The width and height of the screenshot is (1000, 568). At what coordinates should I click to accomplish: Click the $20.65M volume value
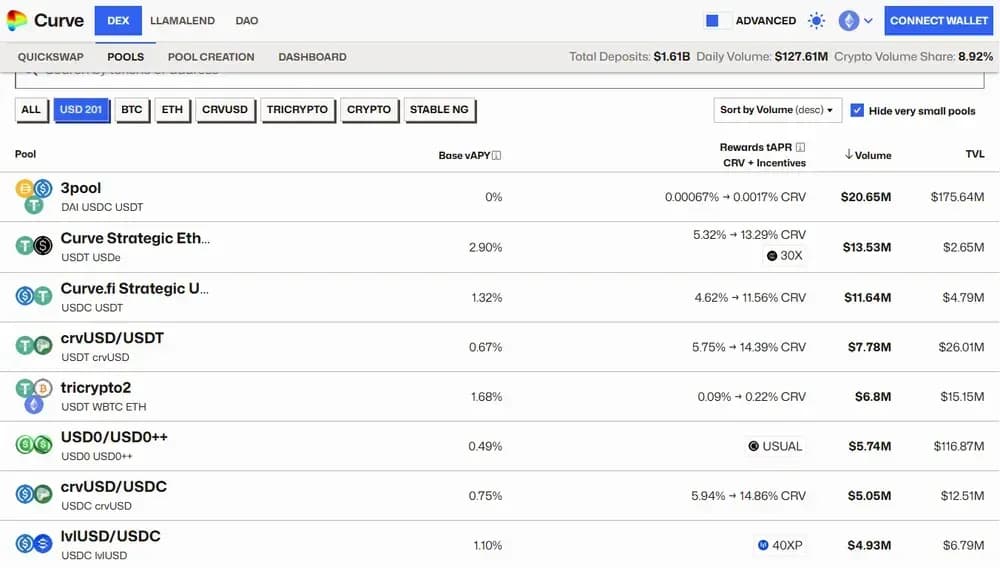point(865,197)
